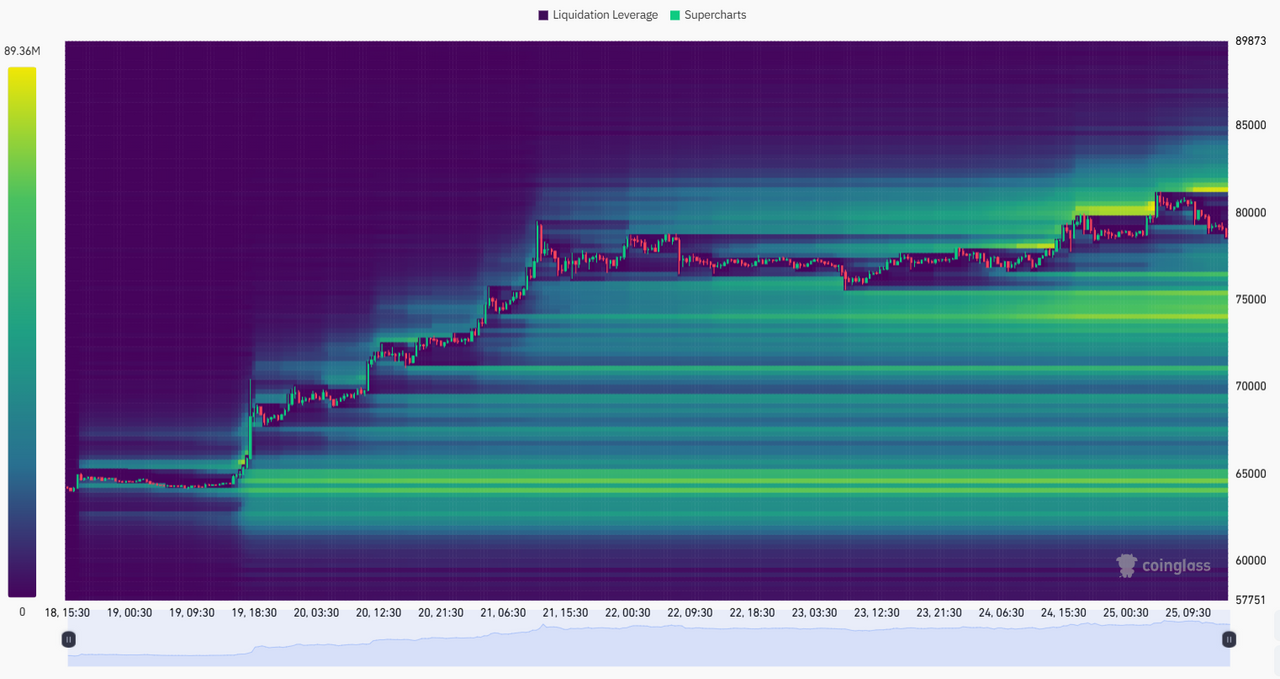Click the '25, 09:30' time axis label

tap(1188, 613)
